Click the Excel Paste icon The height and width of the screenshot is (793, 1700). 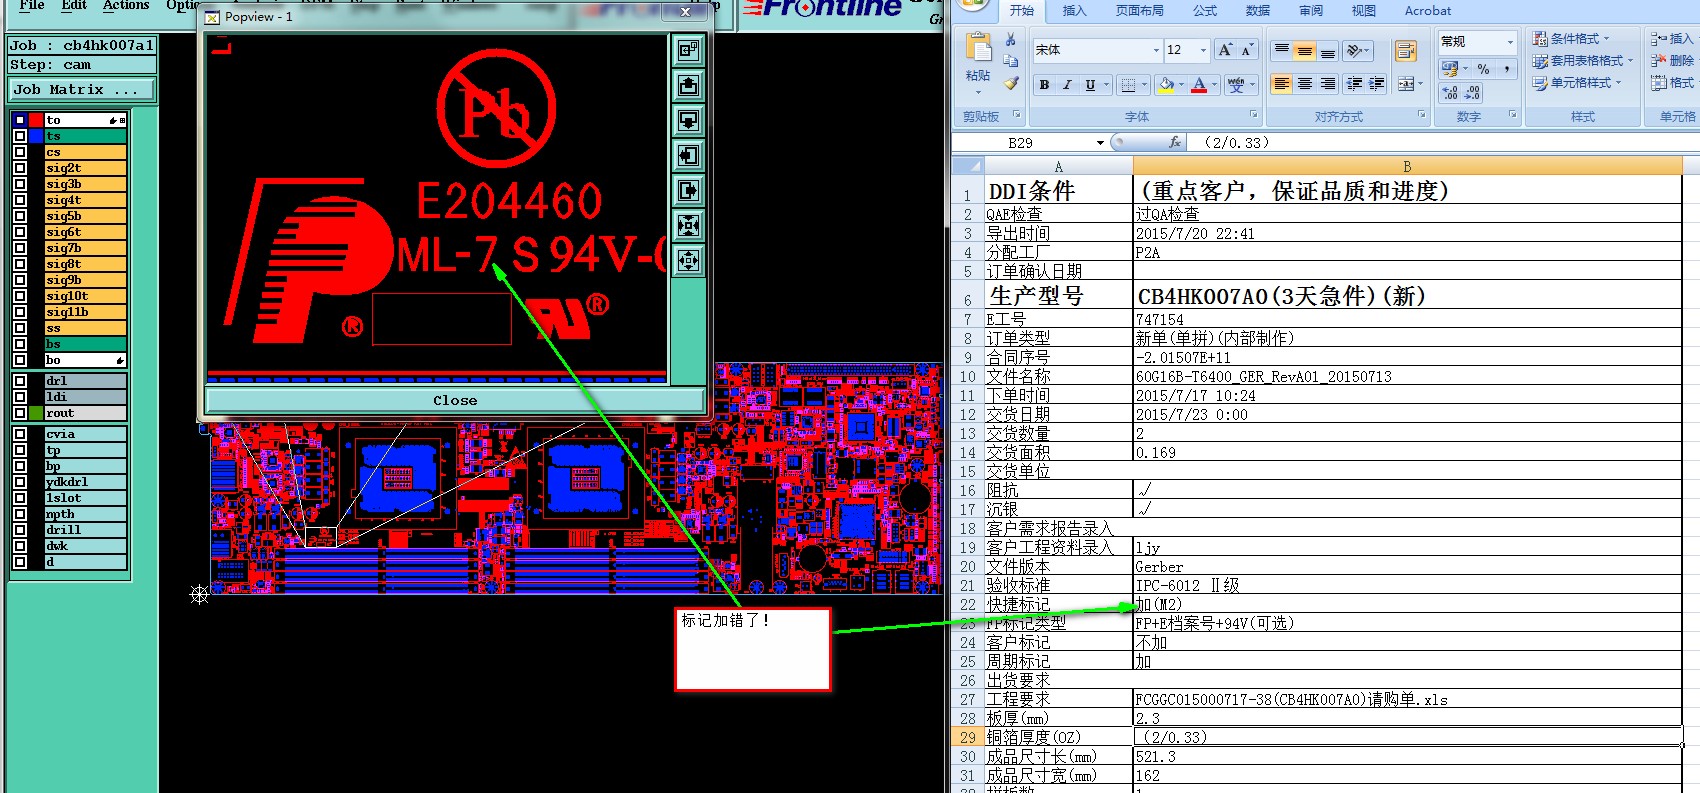(978, 48)
